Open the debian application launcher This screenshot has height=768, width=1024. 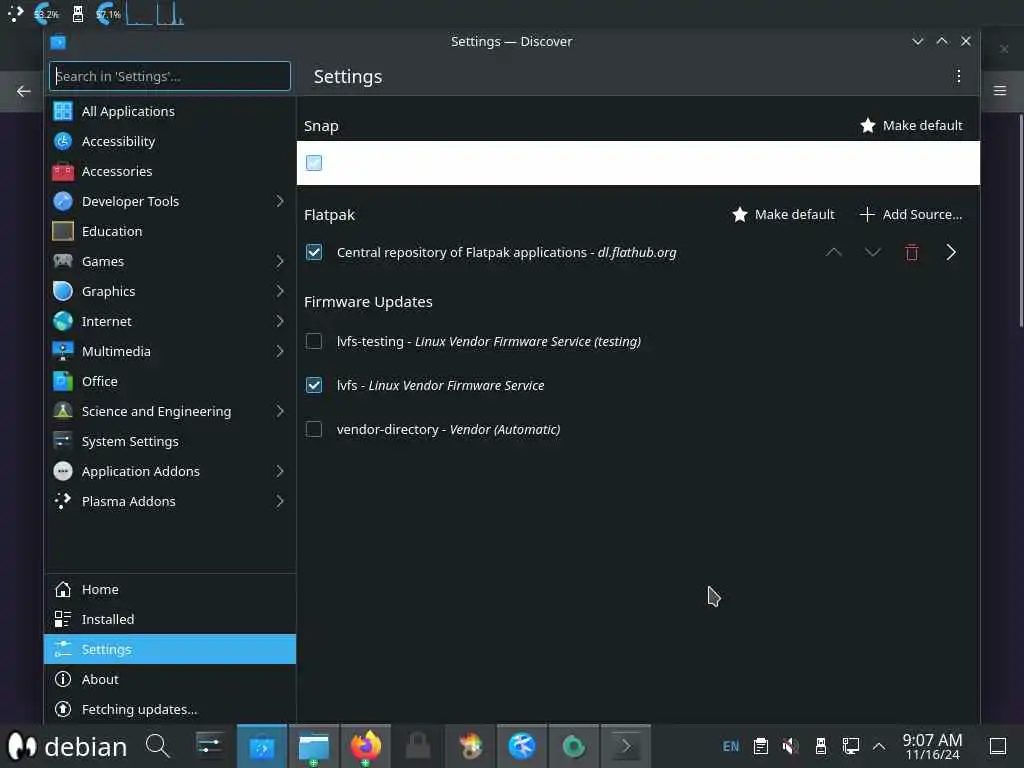[67, 746]
